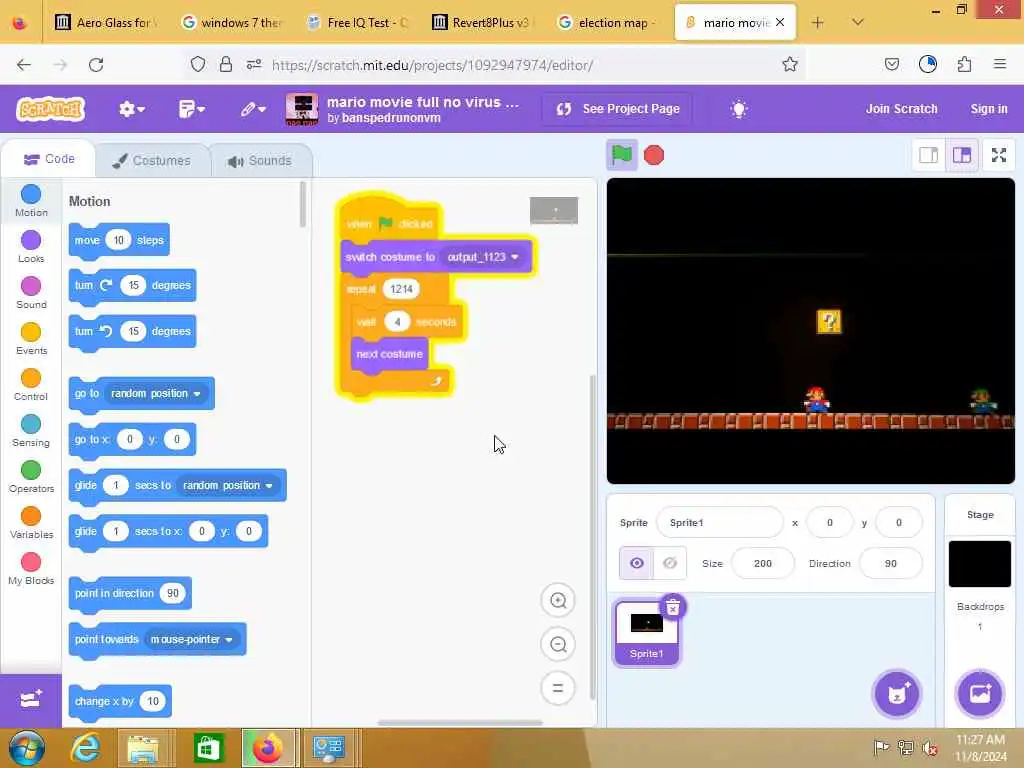The image size is (1024, 768).
Task: Select the Control category circle
Action: point(31,378)
